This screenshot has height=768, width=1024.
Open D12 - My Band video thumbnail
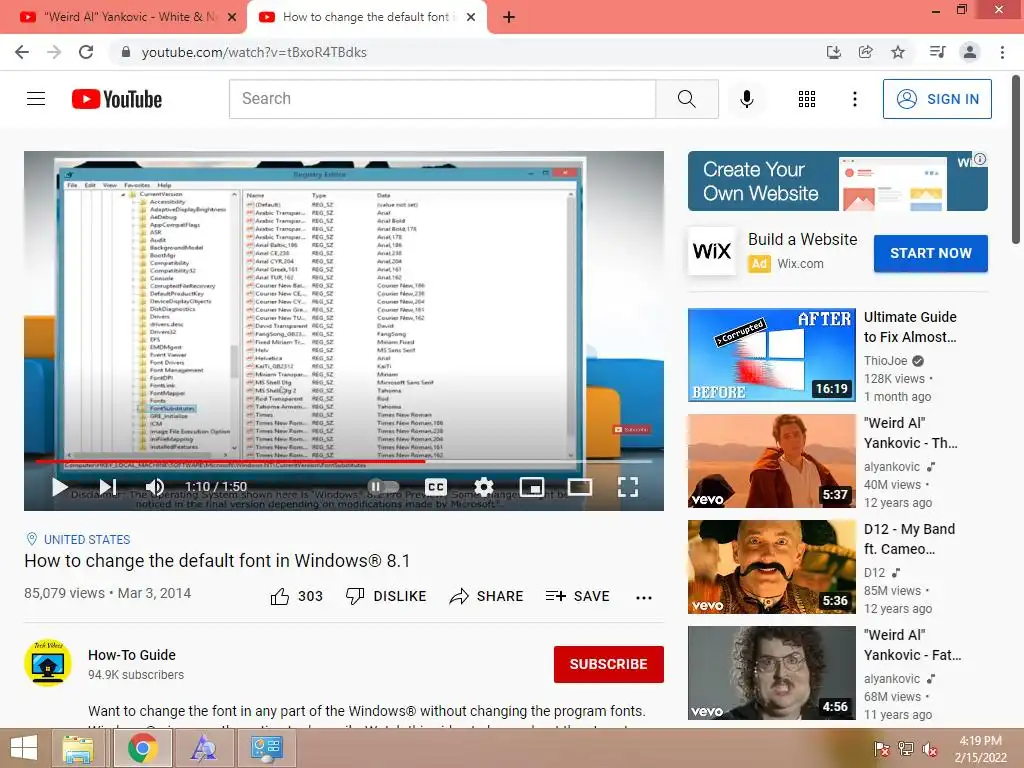pyautogui.click(x=772, y=567)
